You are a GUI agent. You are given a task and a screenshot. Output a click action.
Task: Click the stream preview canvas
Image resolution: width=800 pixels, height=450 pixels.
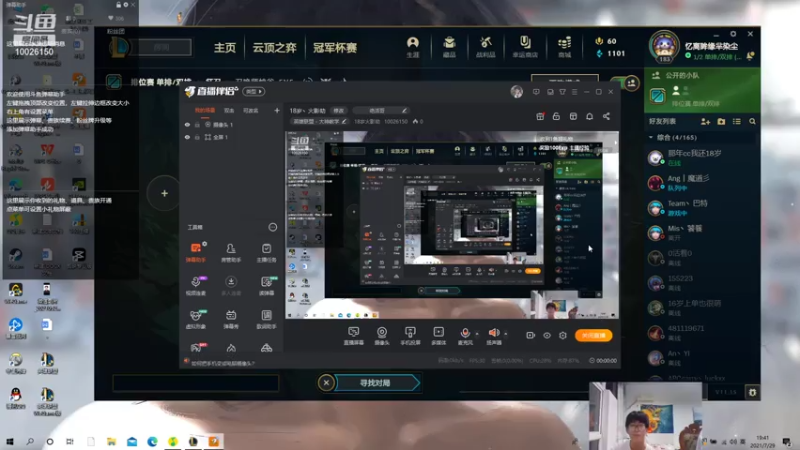452,225
